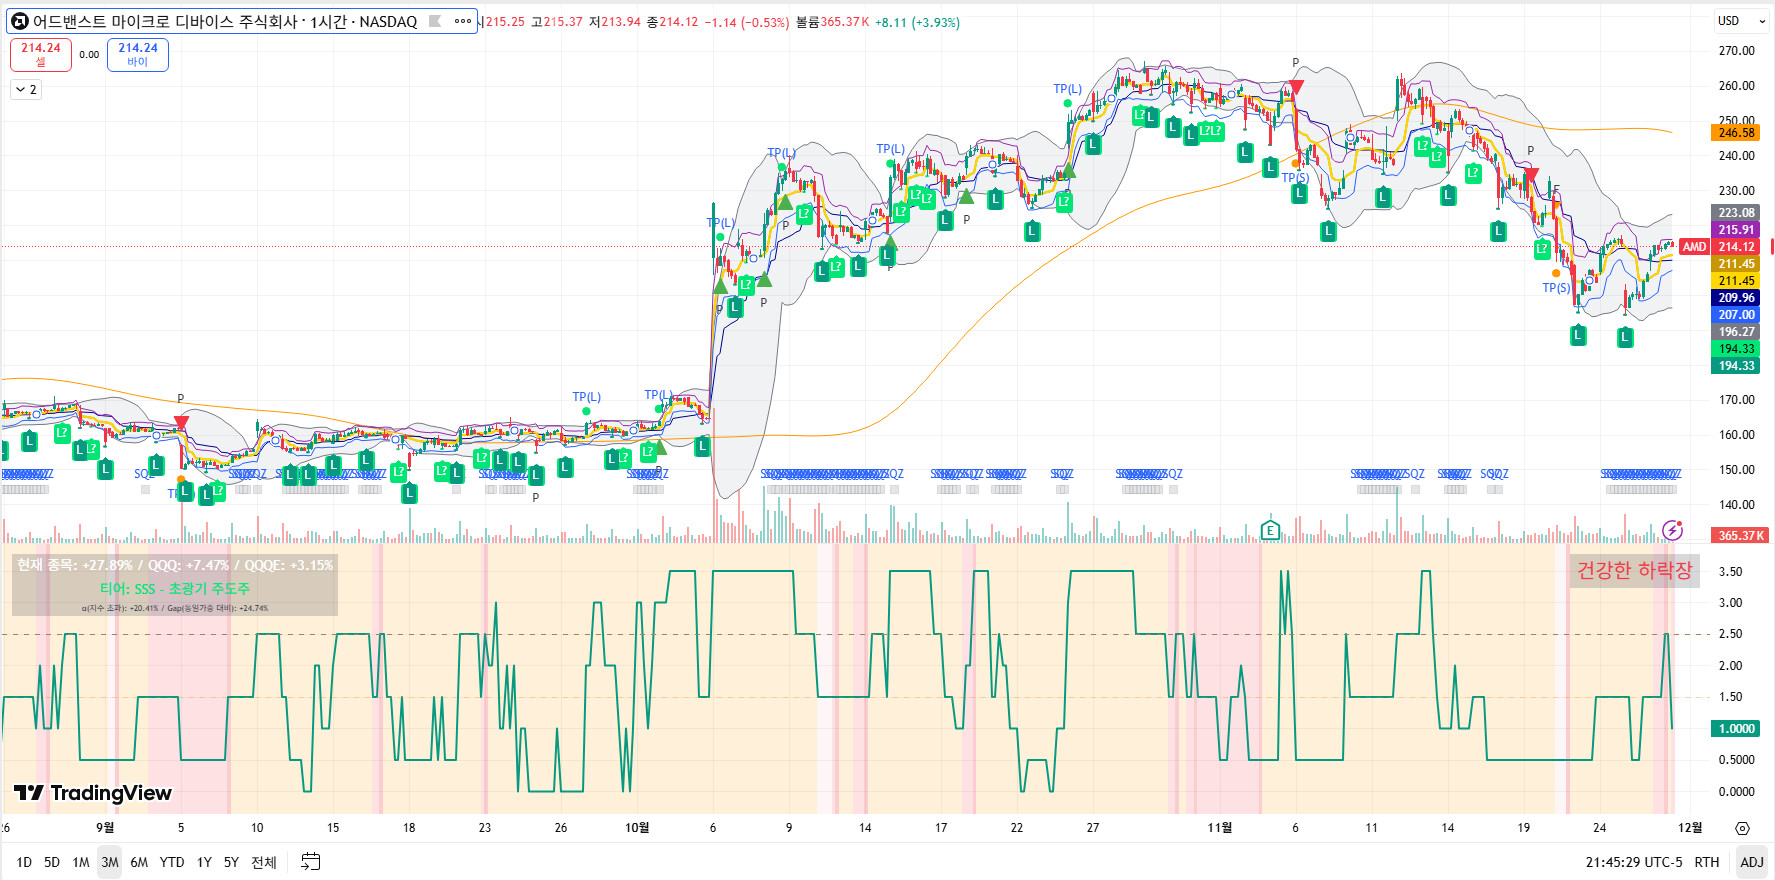This screenshot has height=880, width=1775.
Task: Switch to the 6M time range
Action: pyautogui.click(x=139, y=862)
